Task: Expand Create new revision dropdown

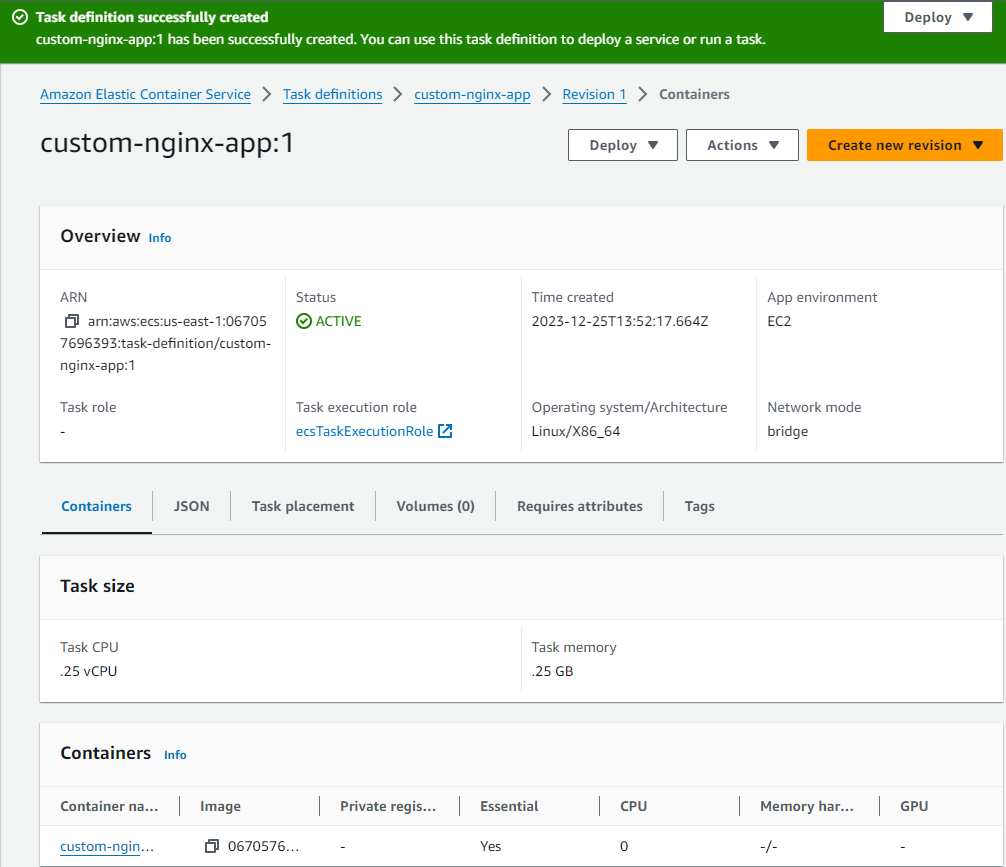Action: 905,145
